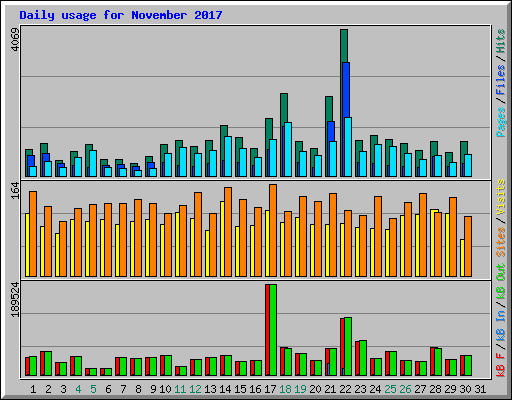512x400 pixels.
Task: Click day 7 on the x-axis
Action: [123, 389]
